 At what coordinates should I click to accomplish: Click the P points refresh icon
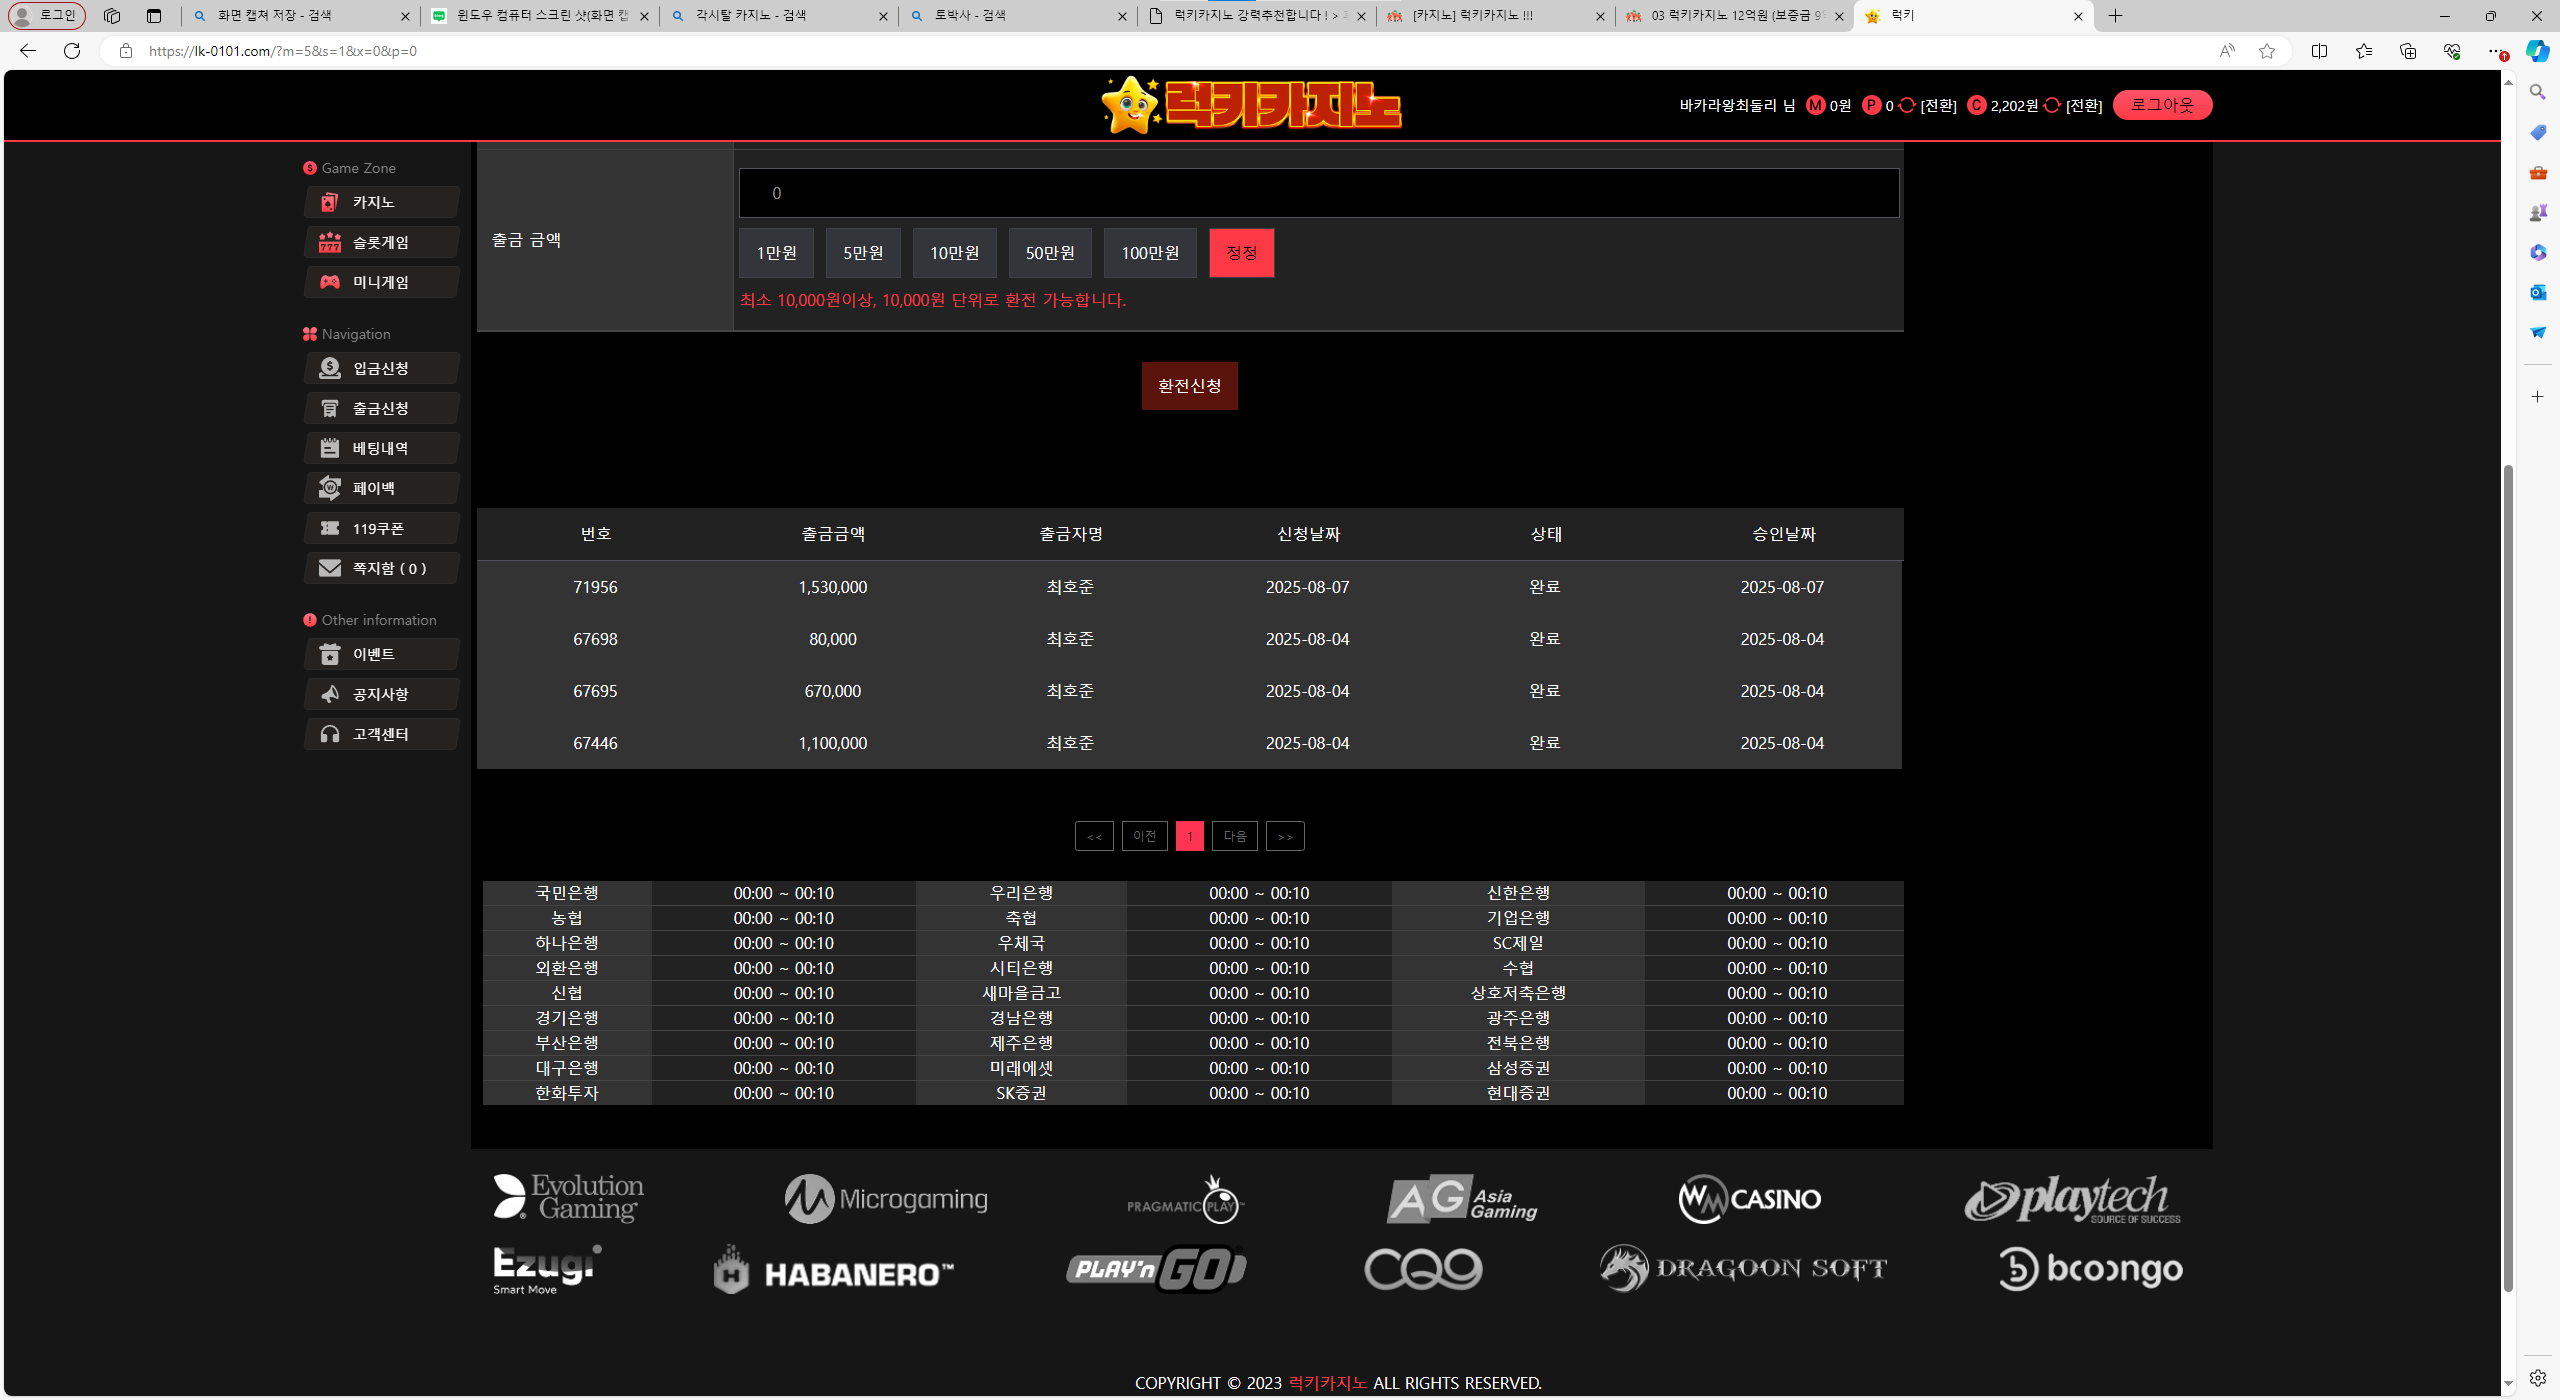pos(1907,105)
